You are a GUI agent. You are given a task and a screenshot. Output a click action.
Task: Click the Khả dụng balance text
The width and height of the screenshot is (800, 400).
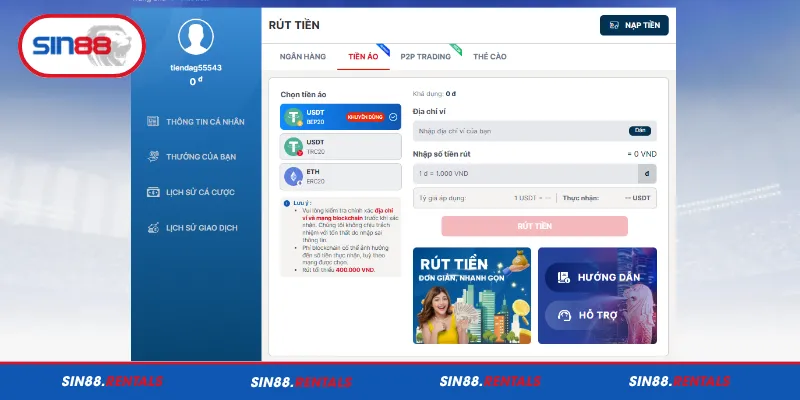434,94
